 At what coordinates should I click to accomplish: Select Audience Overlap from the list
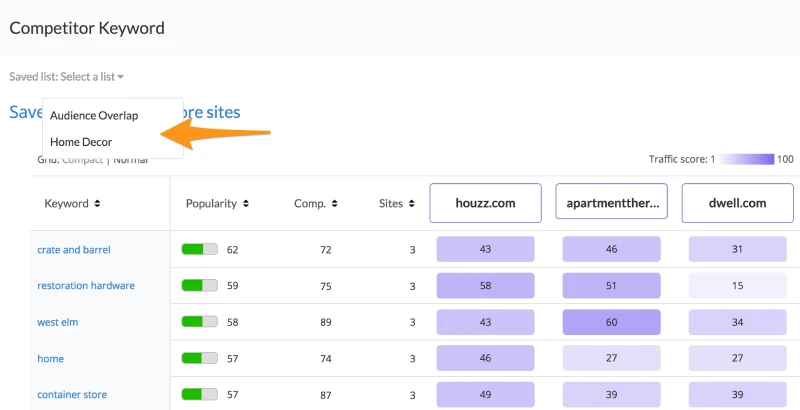[94, 116]
